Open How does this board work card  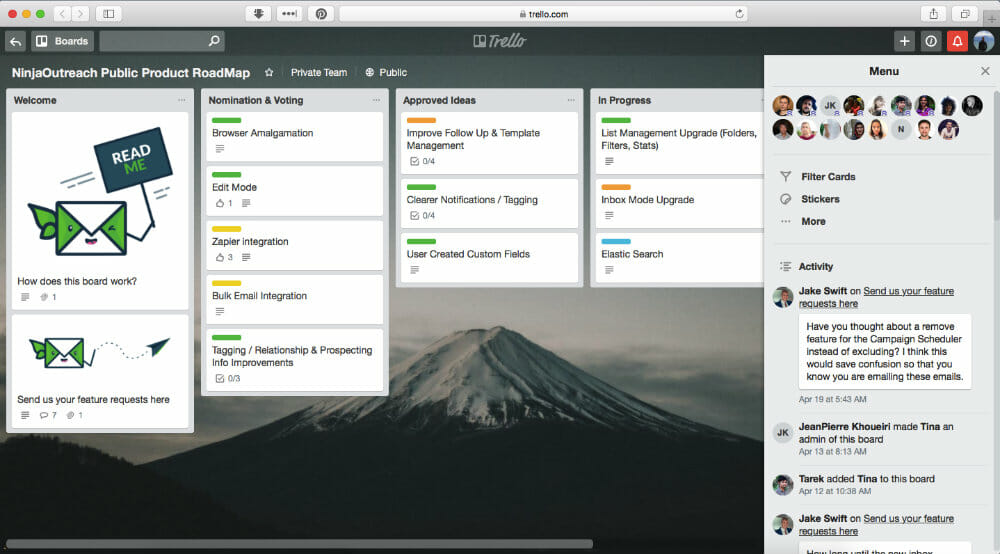(100, 211)
